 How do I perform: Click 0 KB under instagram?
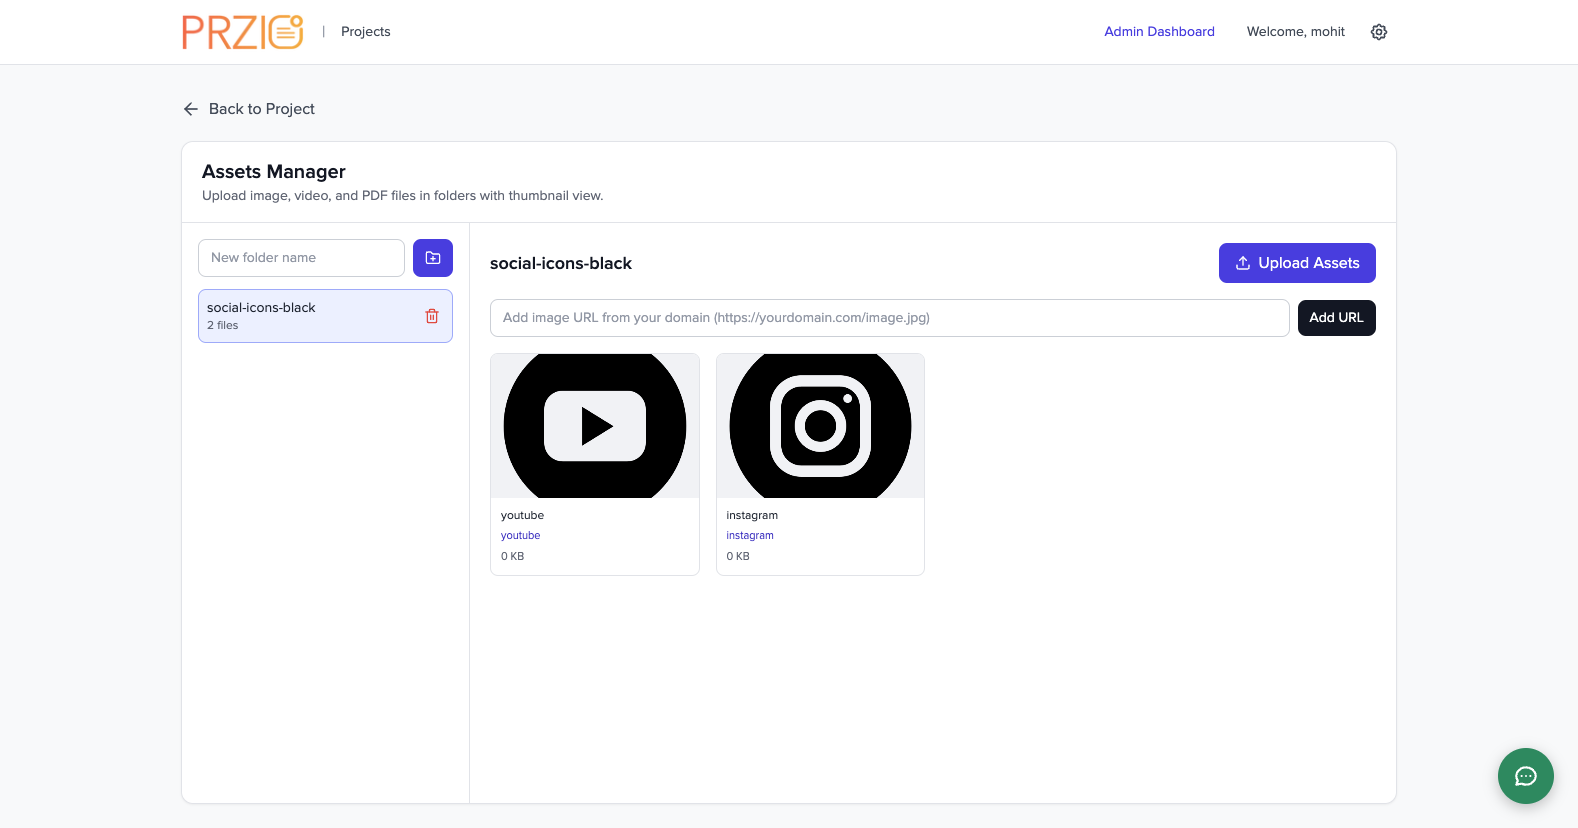pyautogui.click(x=738, y=557)
